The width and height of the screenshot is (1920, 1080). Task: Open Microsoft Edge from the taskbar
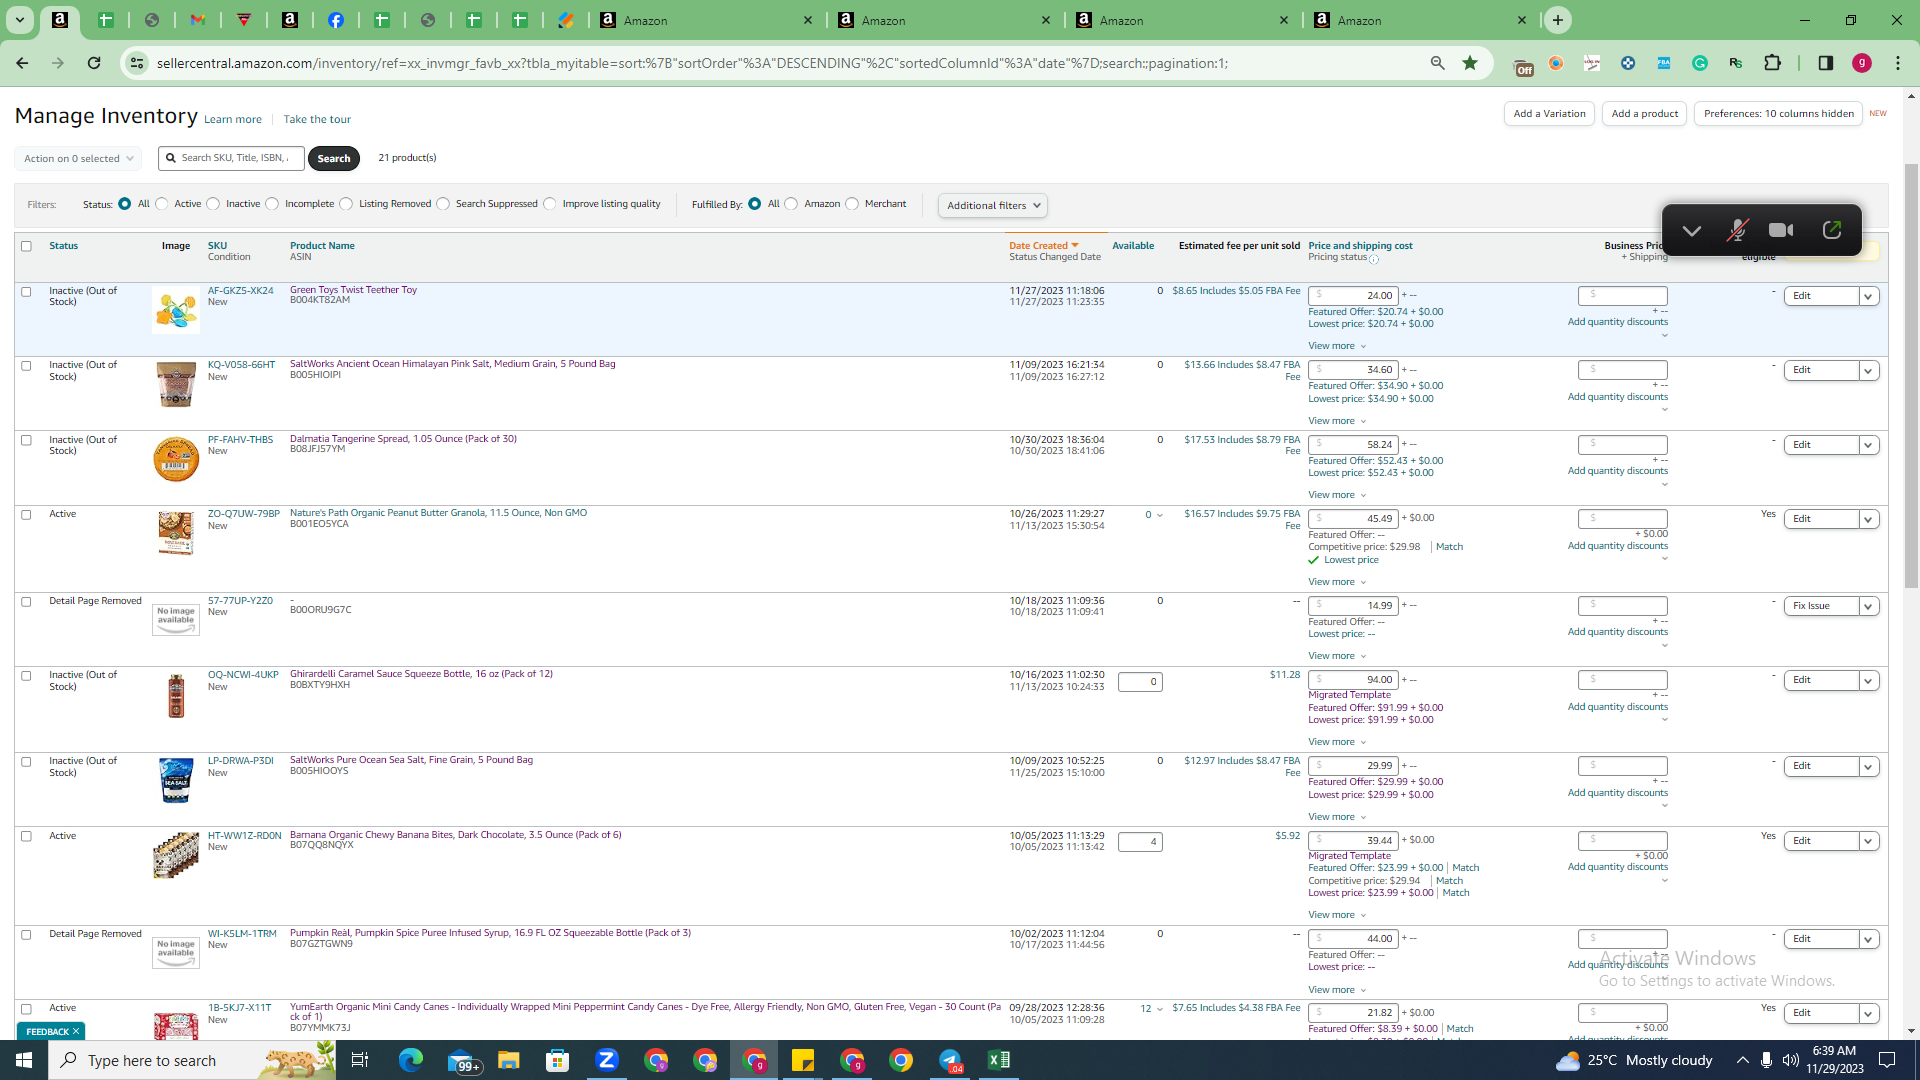click(411, 1060)
